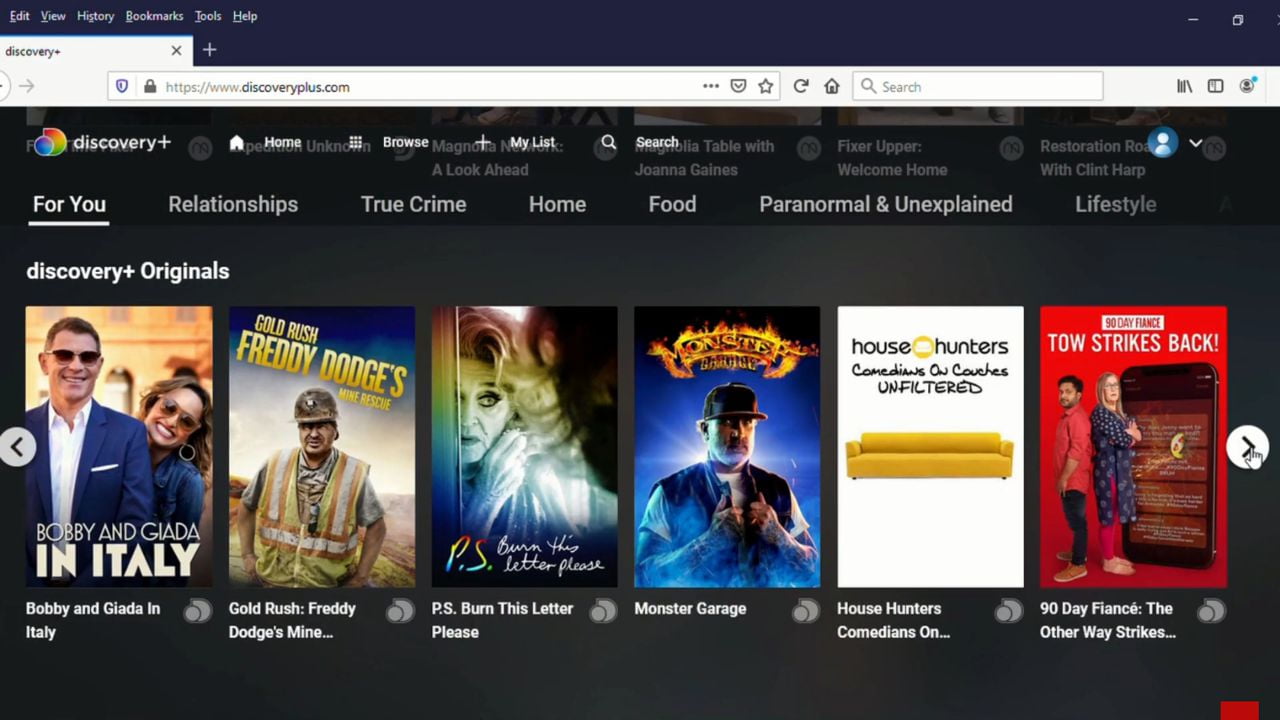Open the P.S. Burn This Letter poster

pyautogui.click(x=524, y=447)
